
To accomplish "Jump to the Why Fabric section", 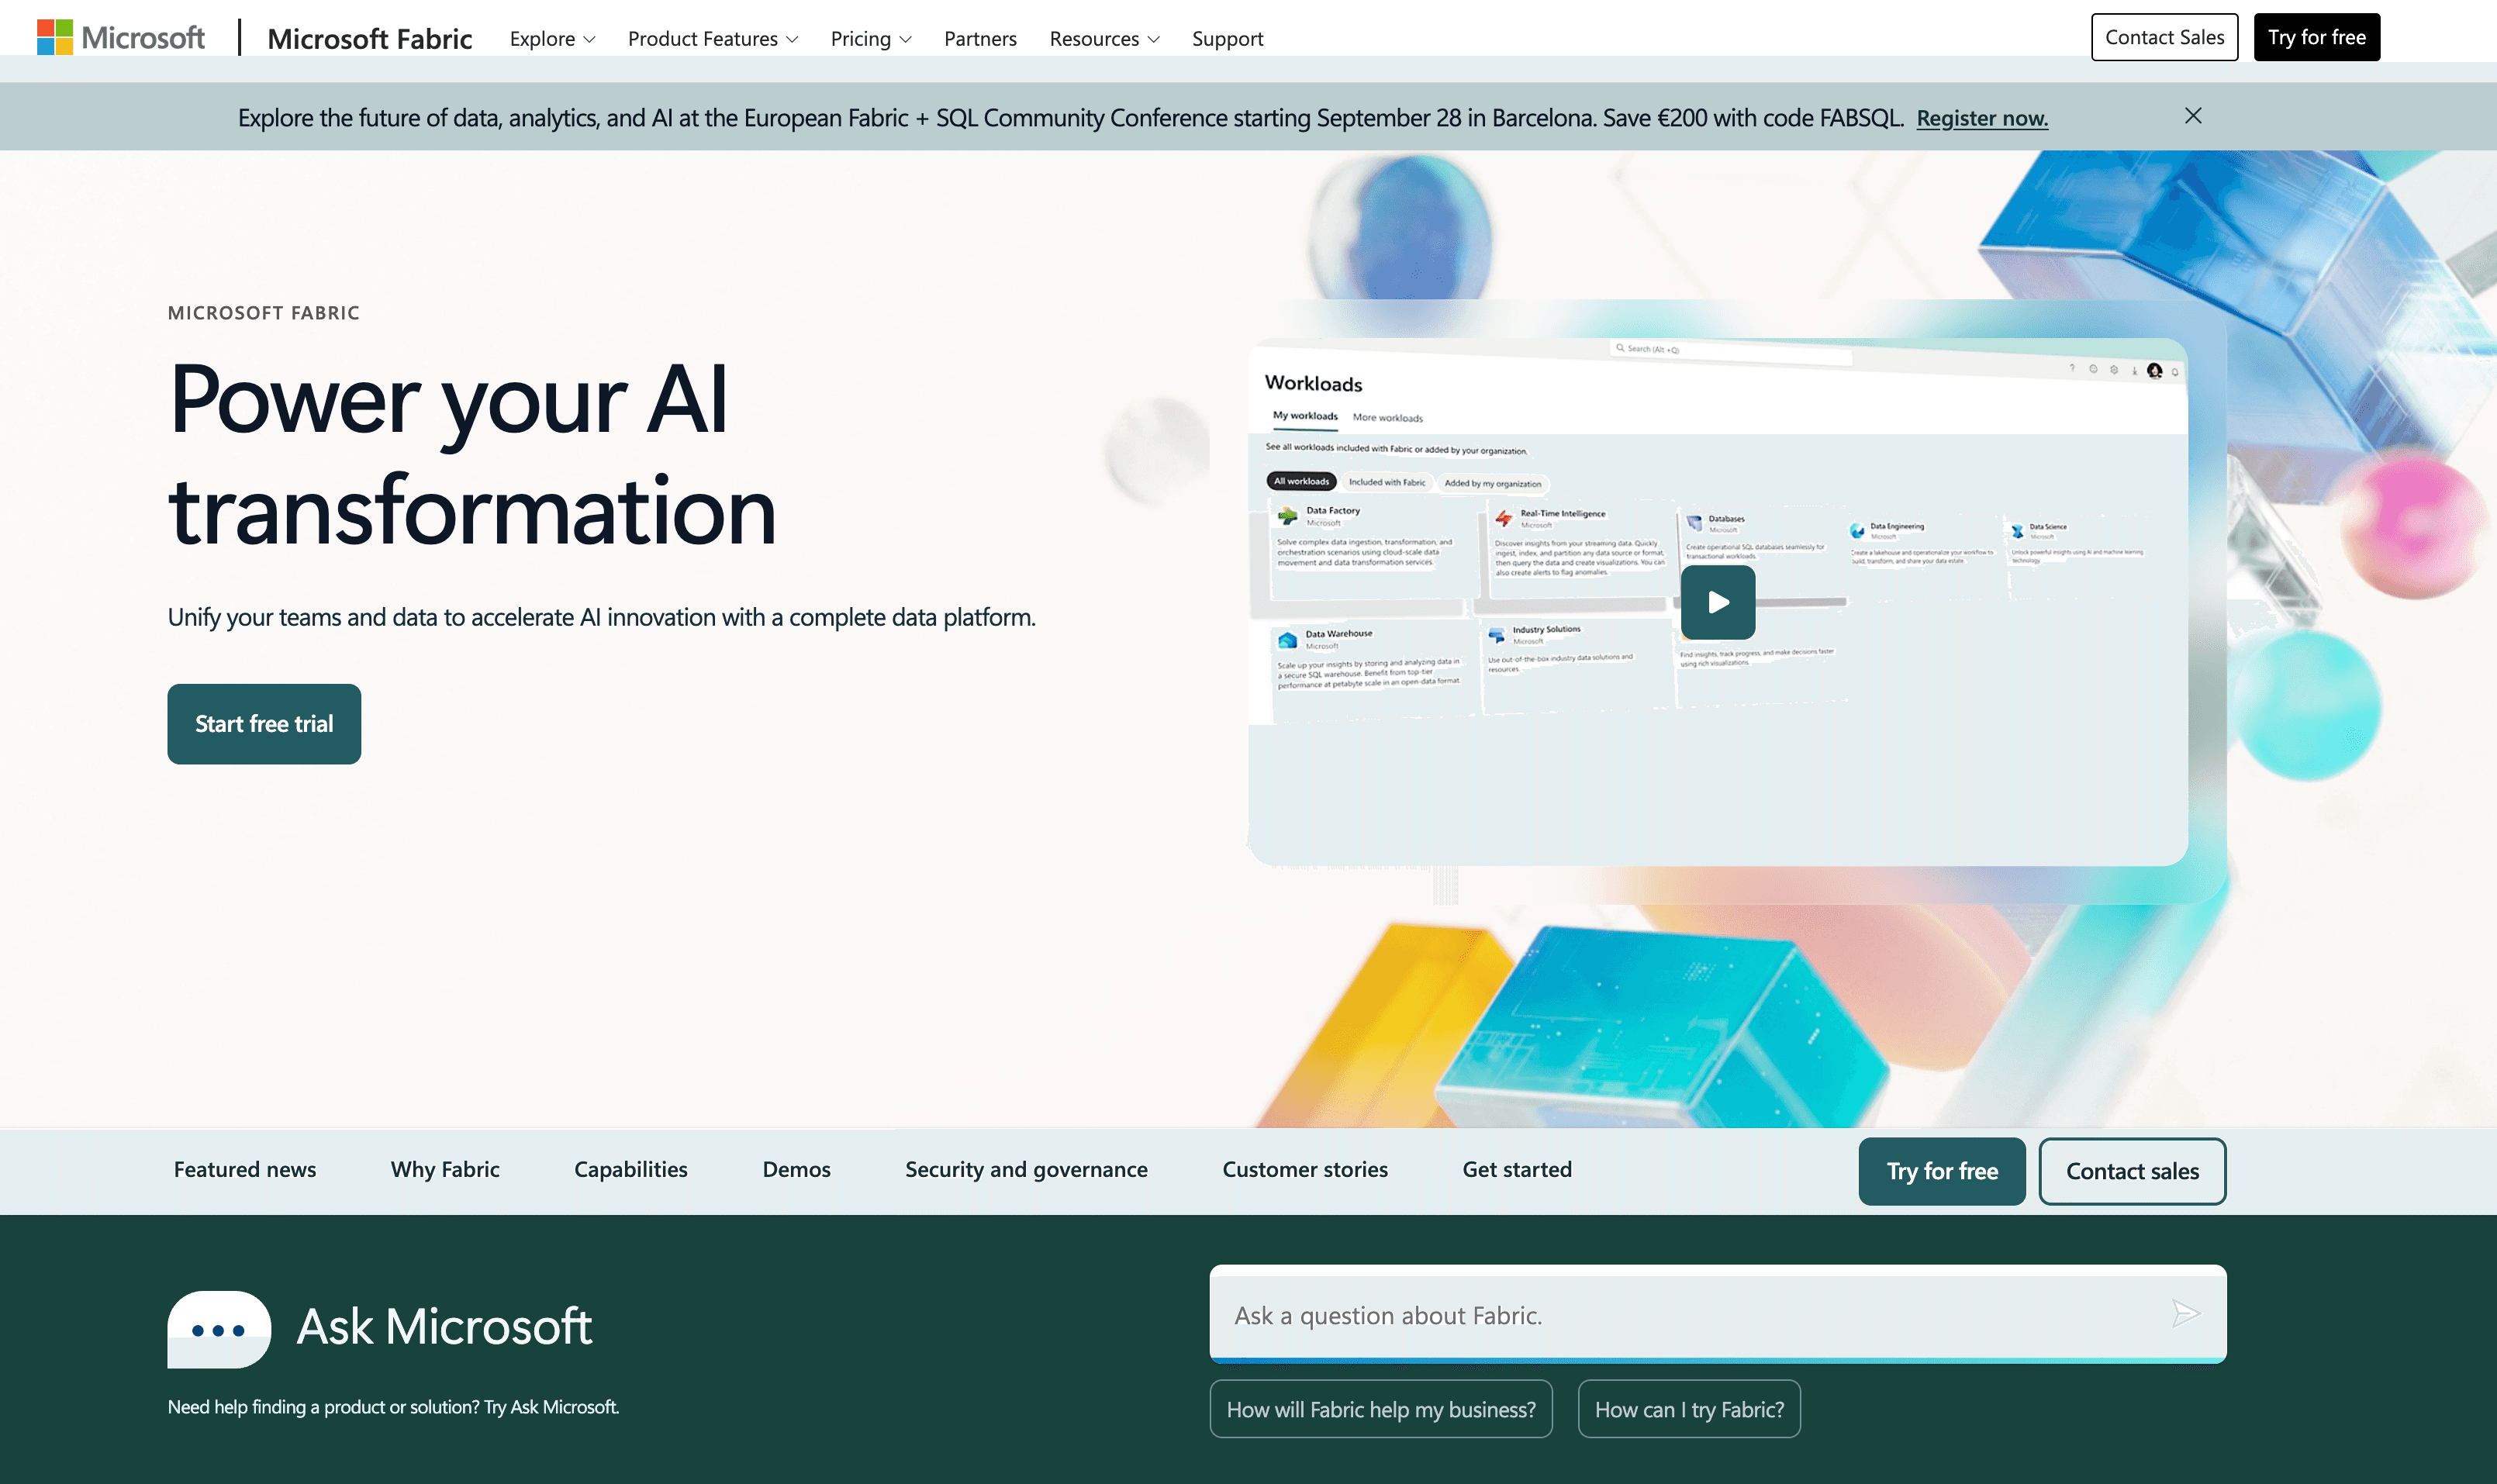I will 445,1169.
